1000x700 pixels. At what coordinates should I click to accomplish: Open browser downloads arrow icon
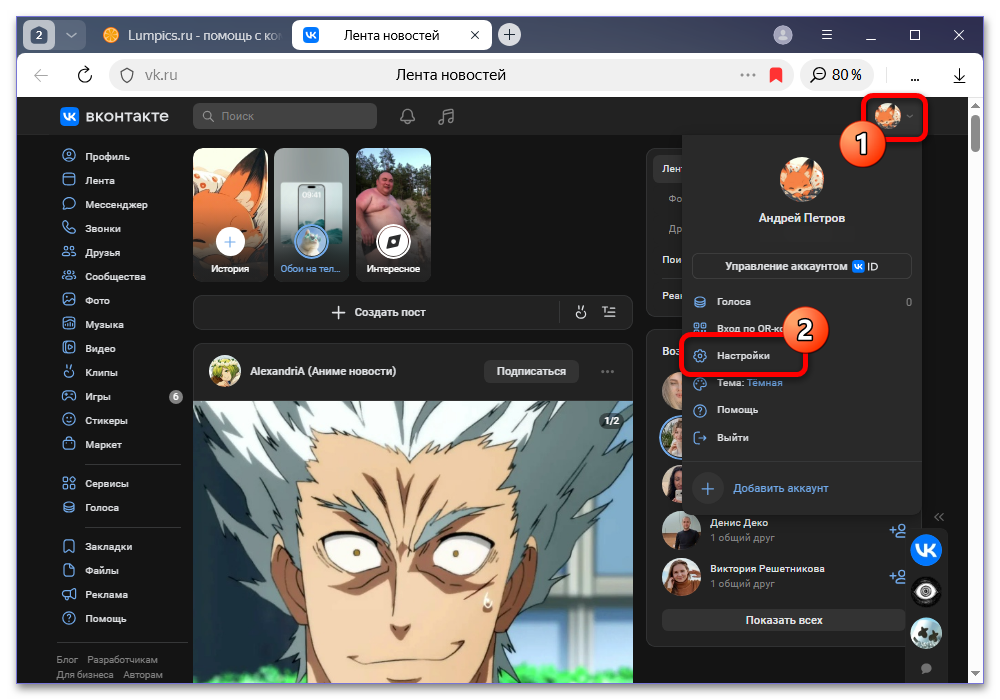point(959,75)
